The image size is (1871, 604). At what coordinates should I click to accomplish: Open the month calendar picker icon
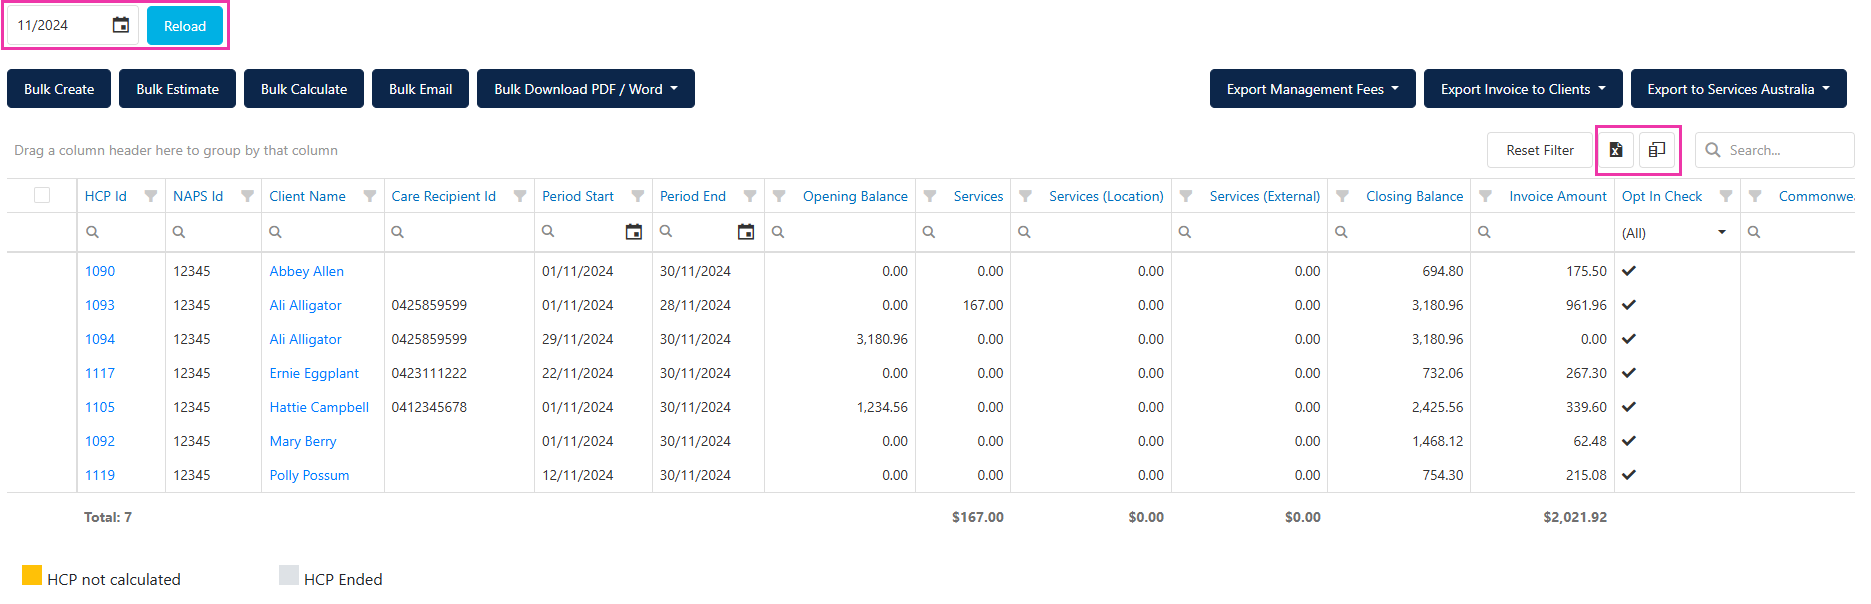coord(120,25)
